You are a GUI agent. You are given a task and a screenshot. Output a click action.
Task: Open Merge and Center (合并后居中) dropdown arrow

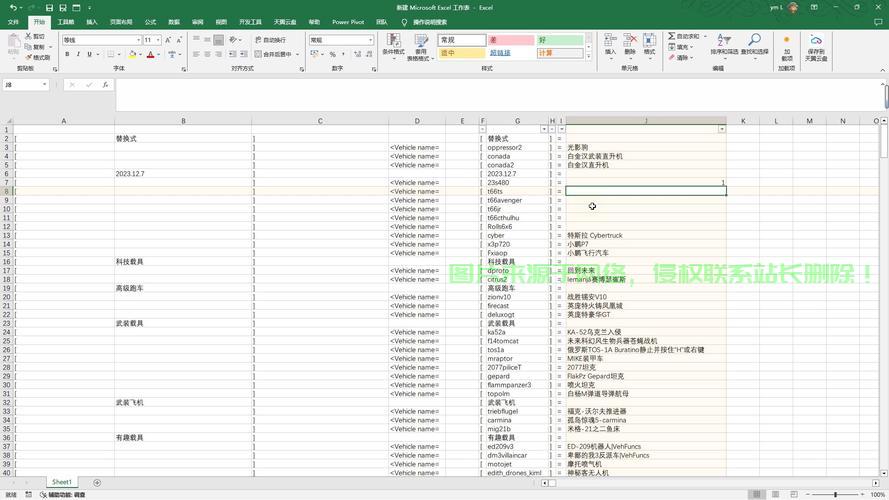298,54
